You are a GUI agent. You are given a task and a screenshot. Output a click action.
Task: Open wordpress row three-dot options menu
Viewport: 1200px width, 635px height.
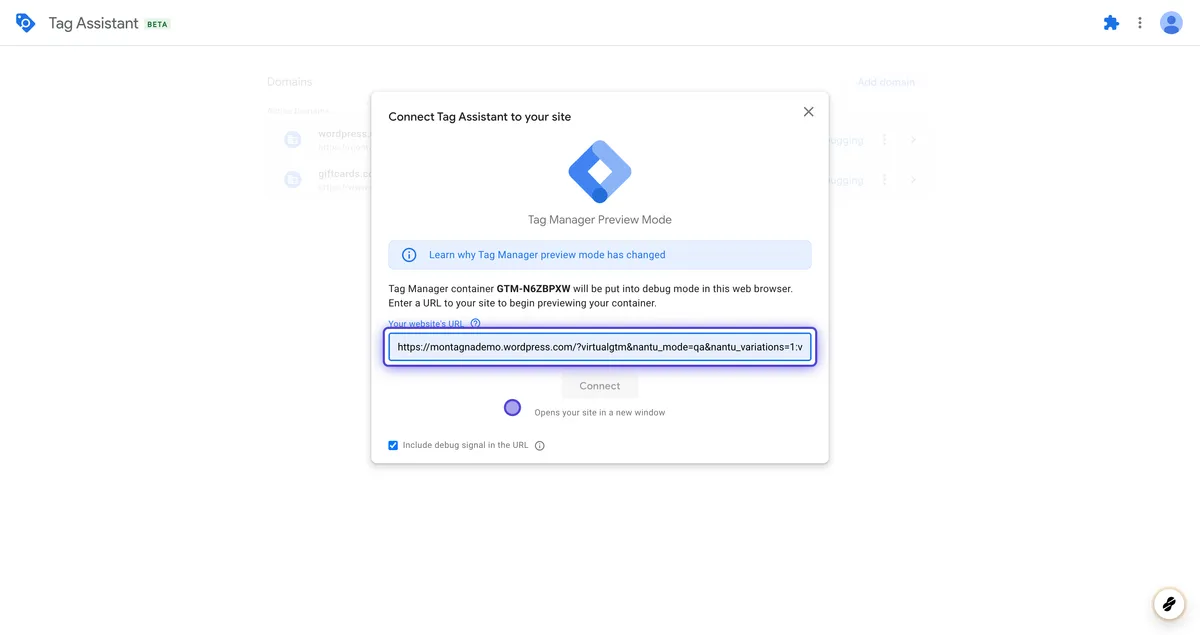tap(884, 140)
